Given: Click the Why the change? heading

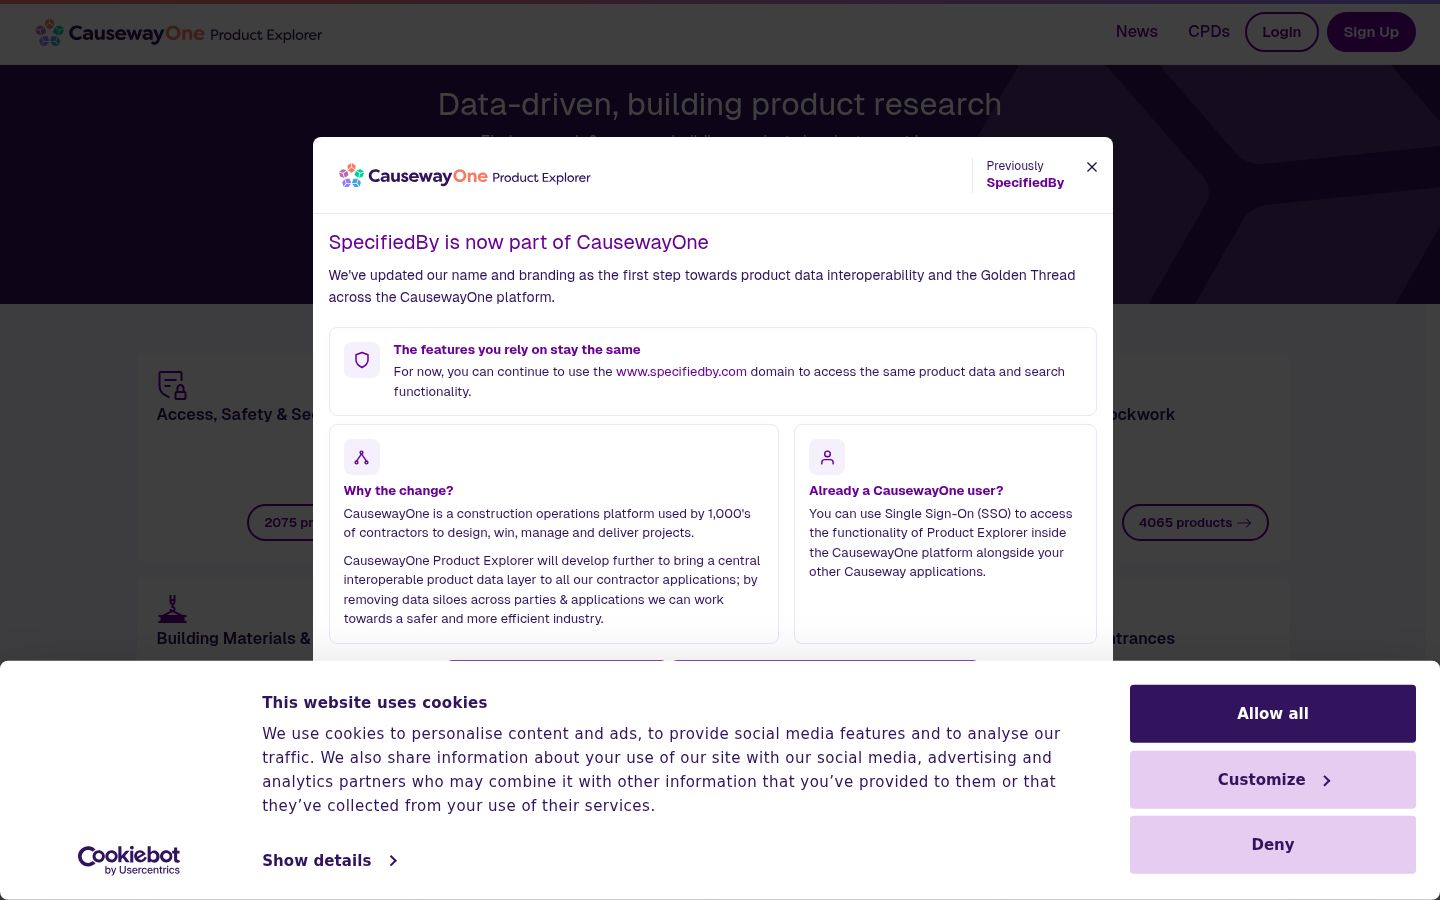Looking at the screenshot, I should point(398,491).
